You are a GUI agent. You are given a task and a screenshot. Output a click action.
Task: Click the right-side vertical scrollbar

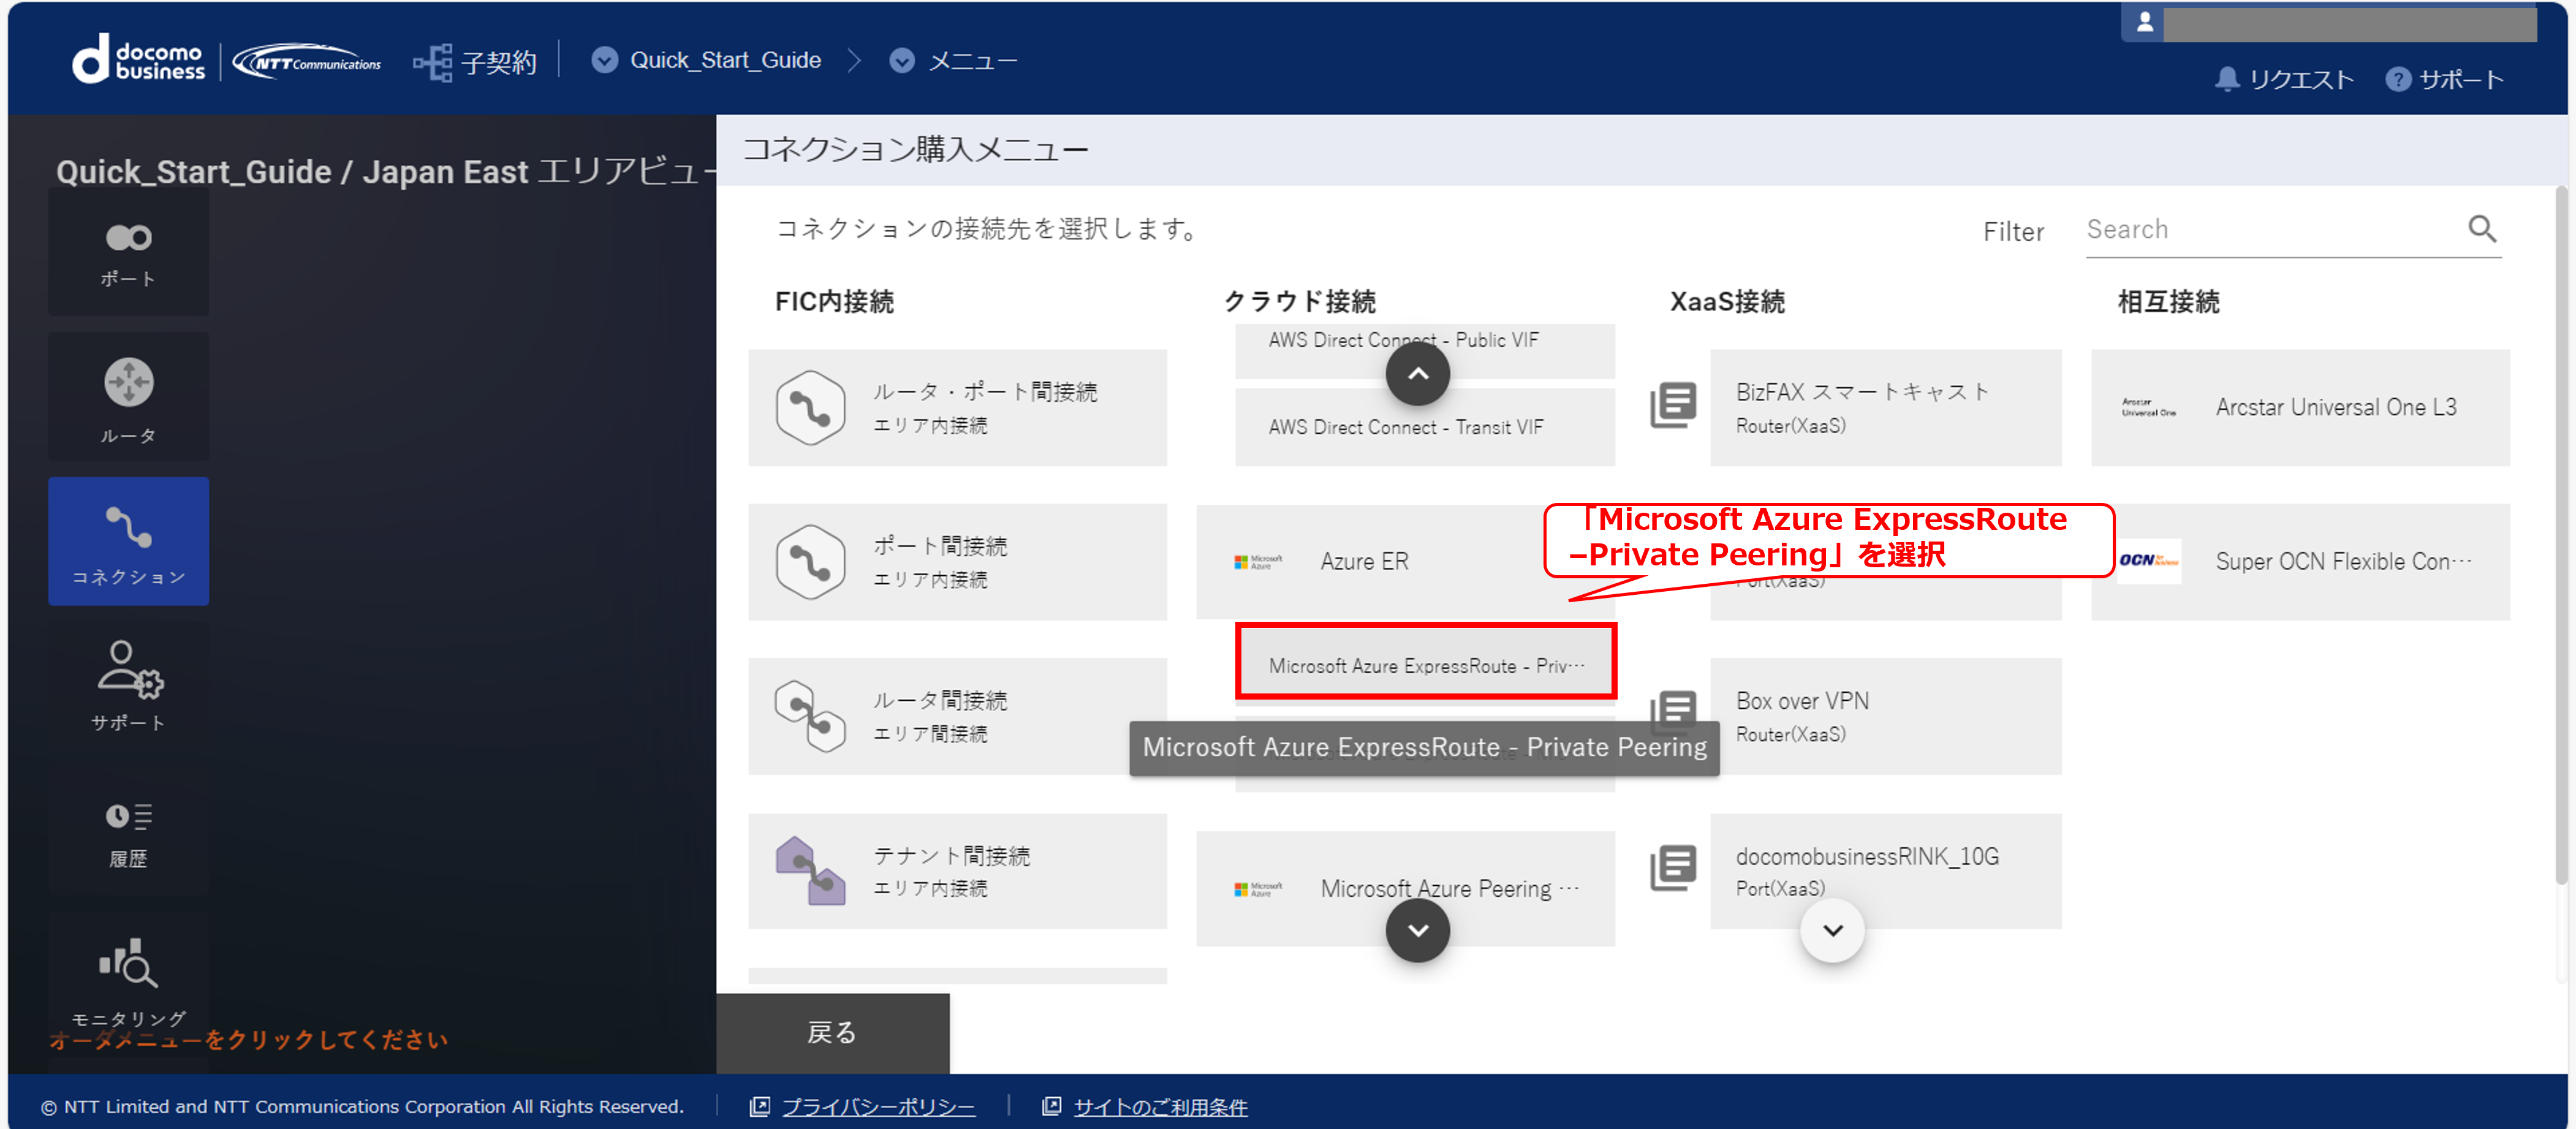[2560, 535]
